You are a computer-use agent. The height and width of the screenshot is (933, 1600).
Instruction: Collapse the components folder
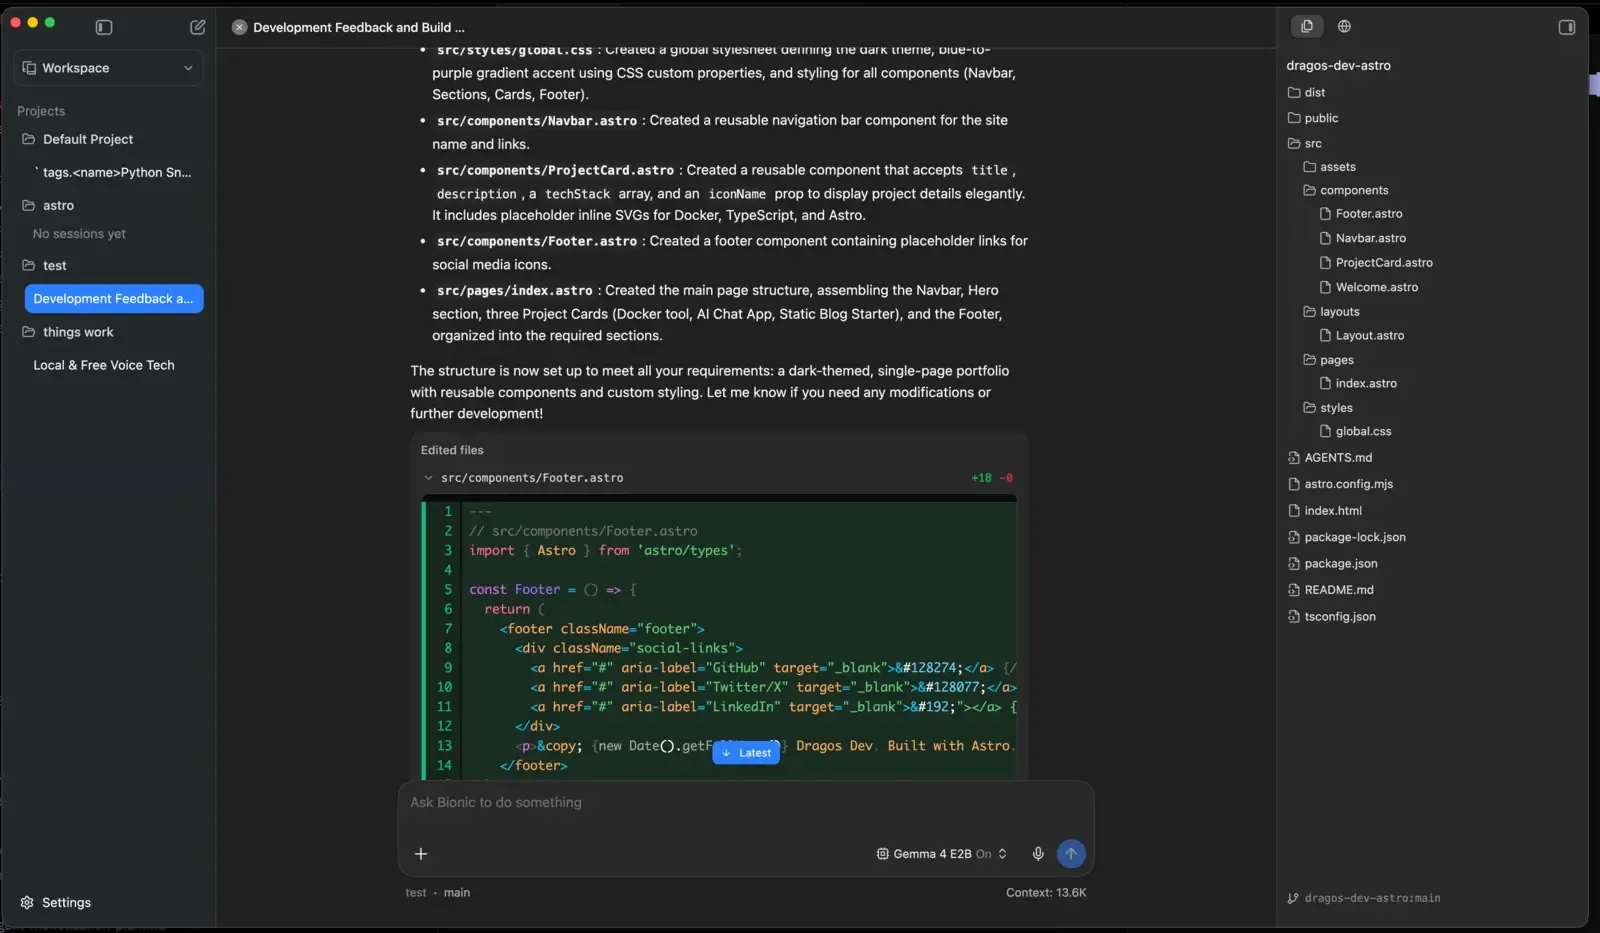tap(1346, 190)
